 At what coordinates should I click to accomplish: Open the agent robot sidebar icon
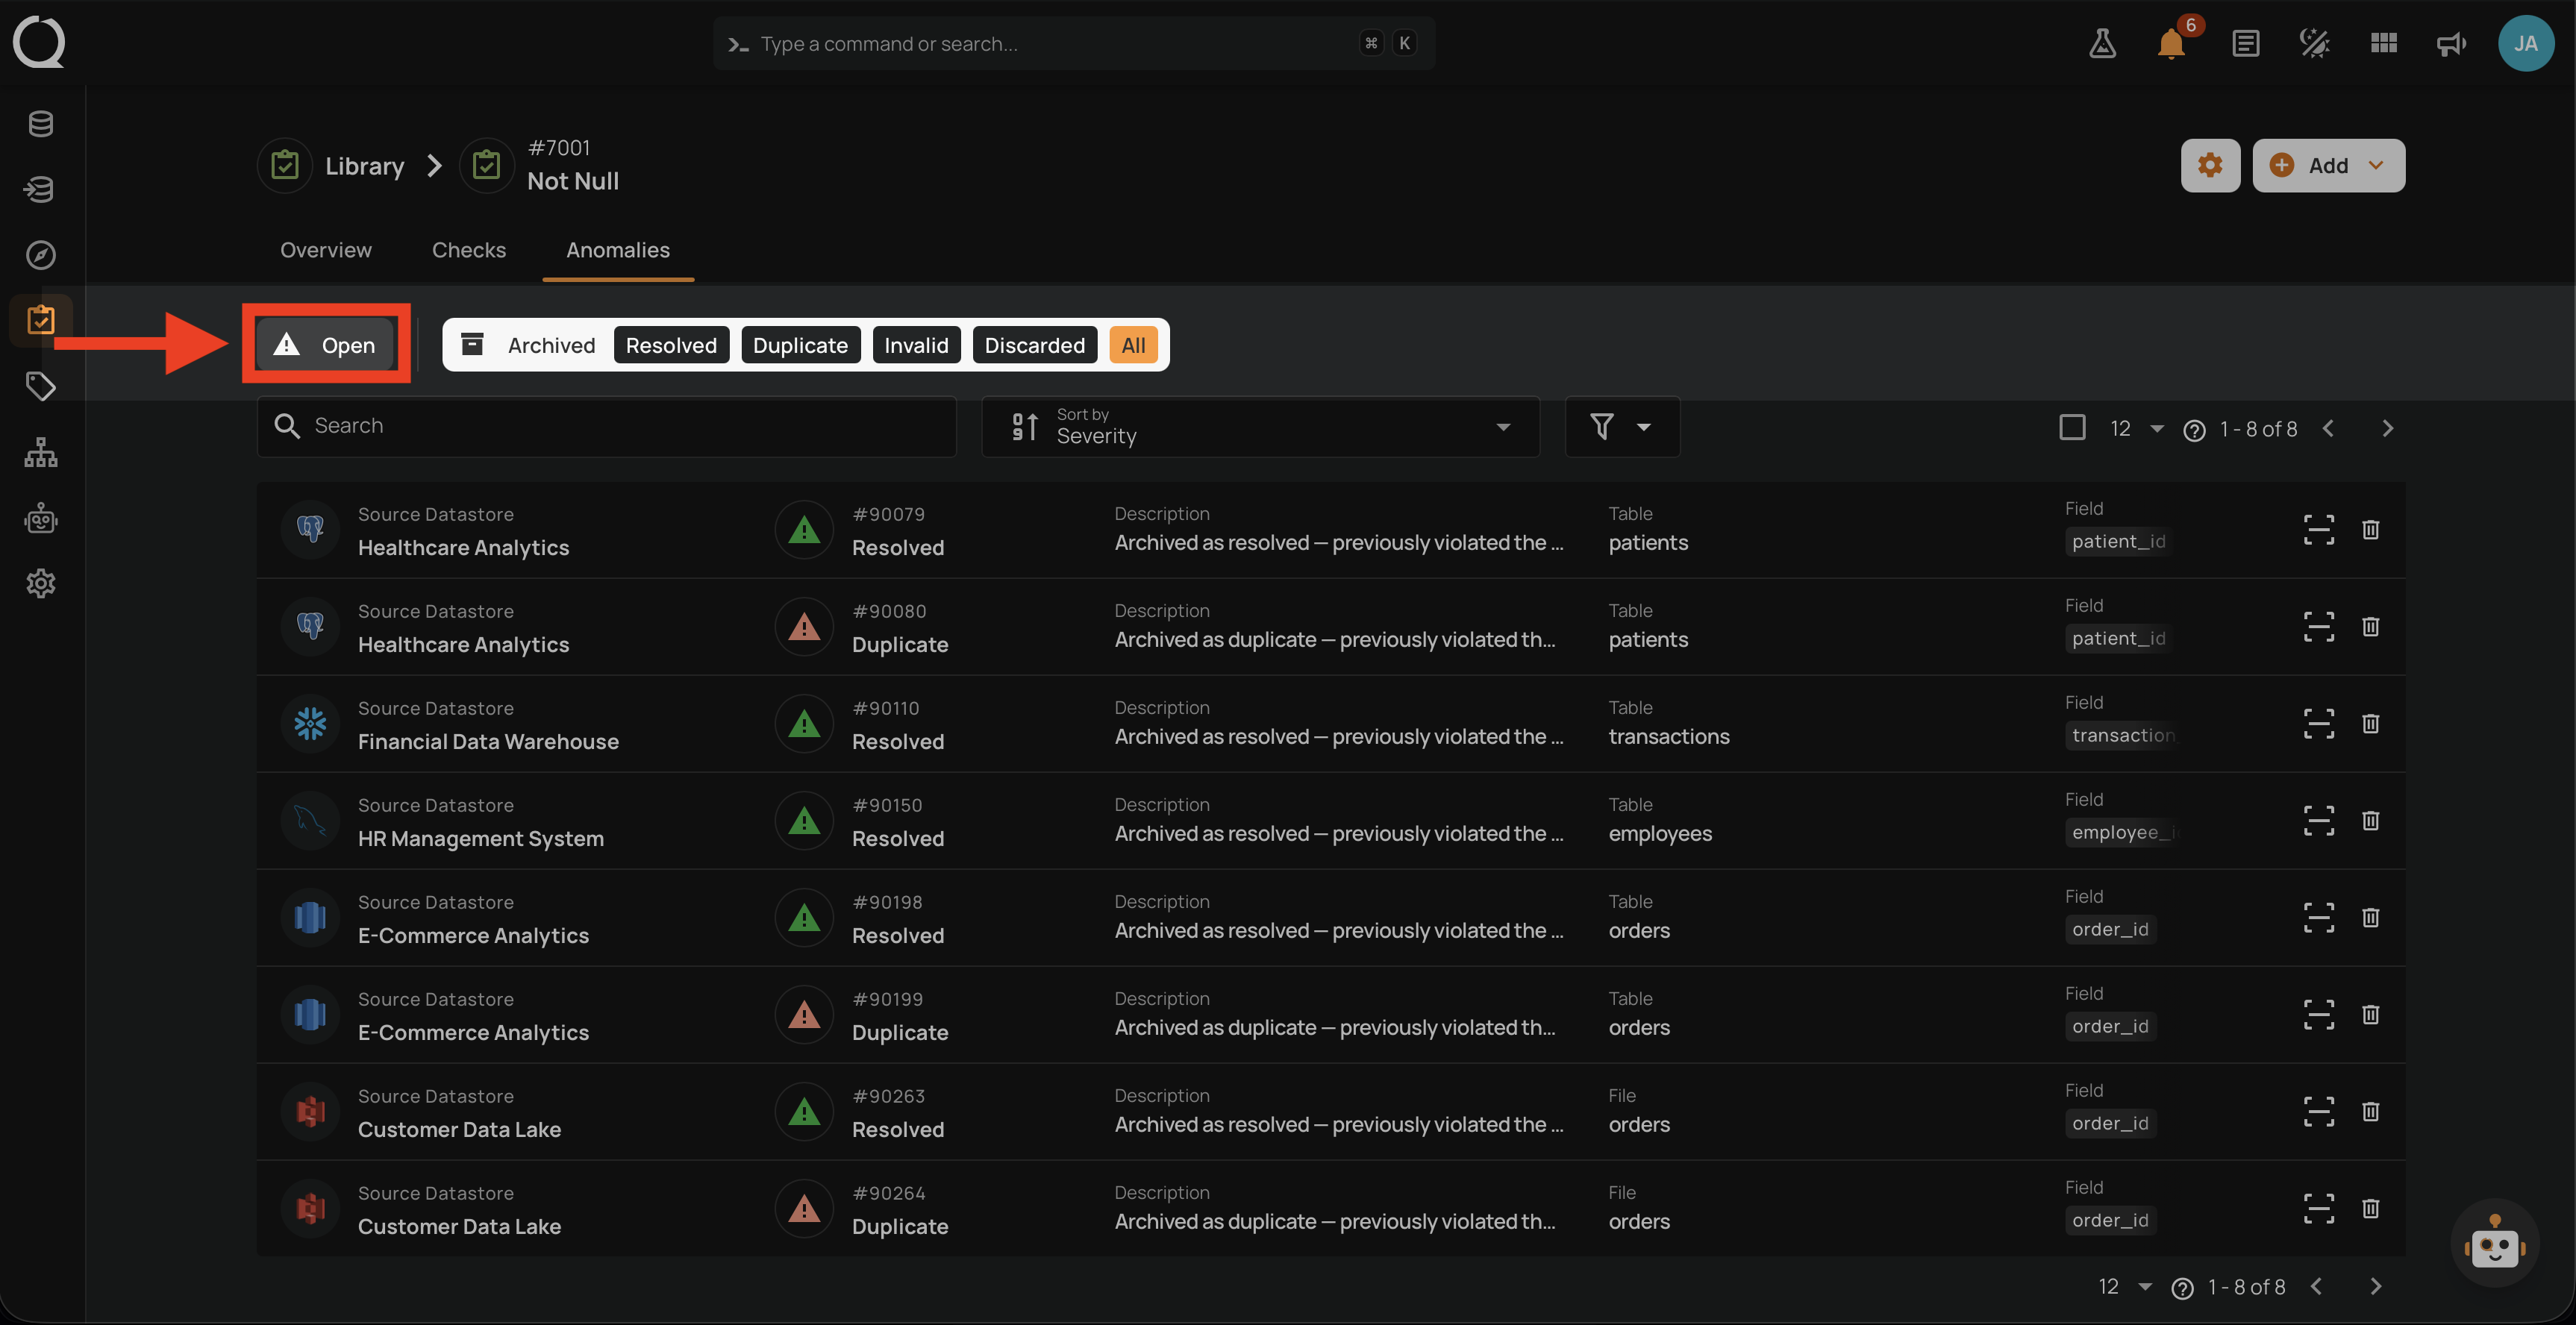41,518
